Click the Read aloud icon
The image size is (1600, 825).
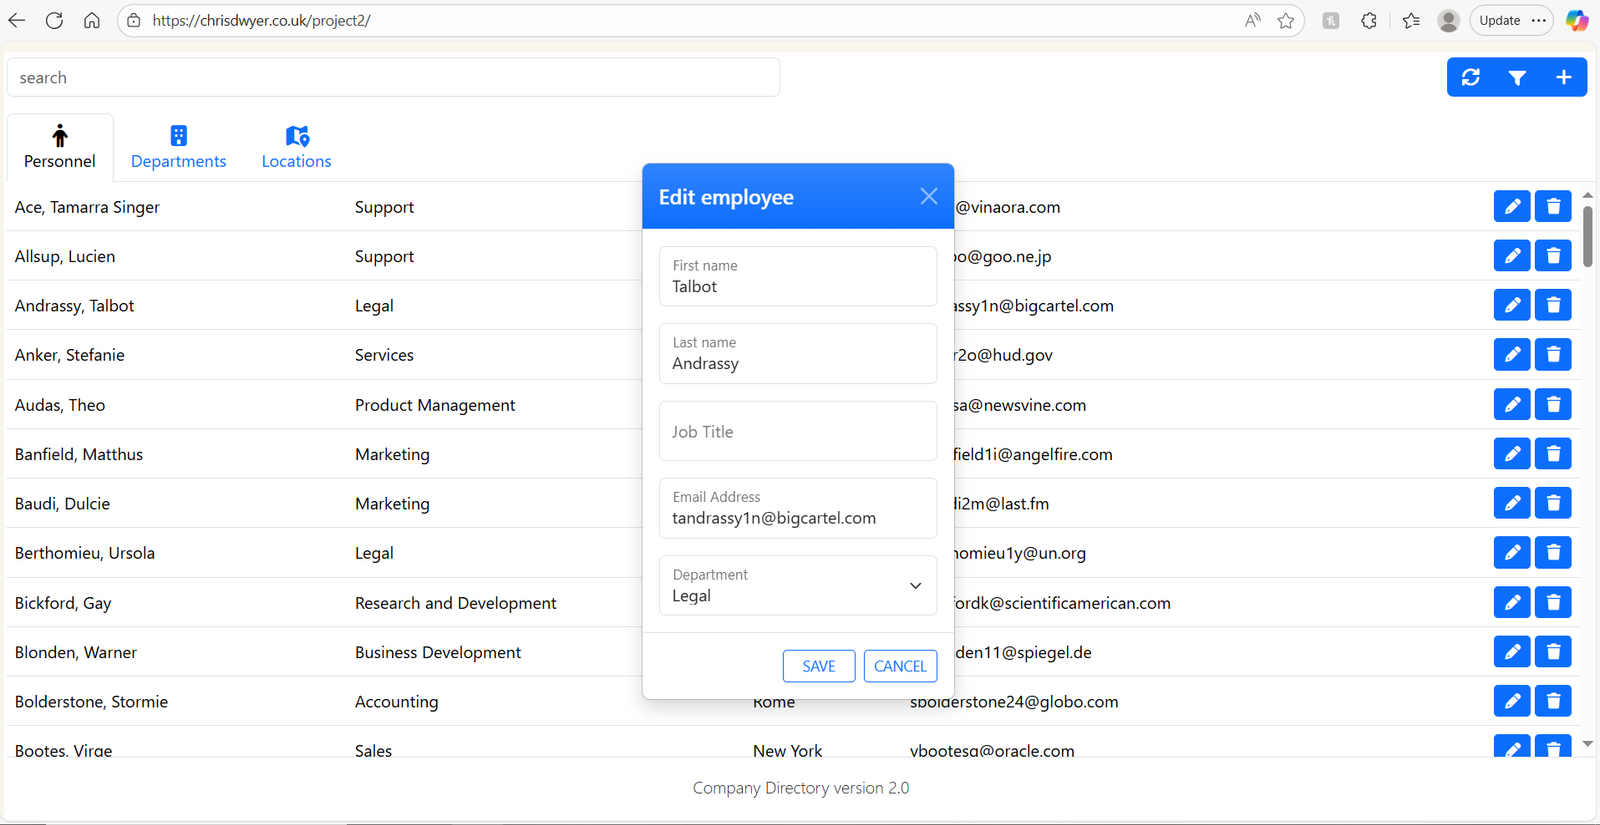pyautogui.click(x=1252, y=20)
